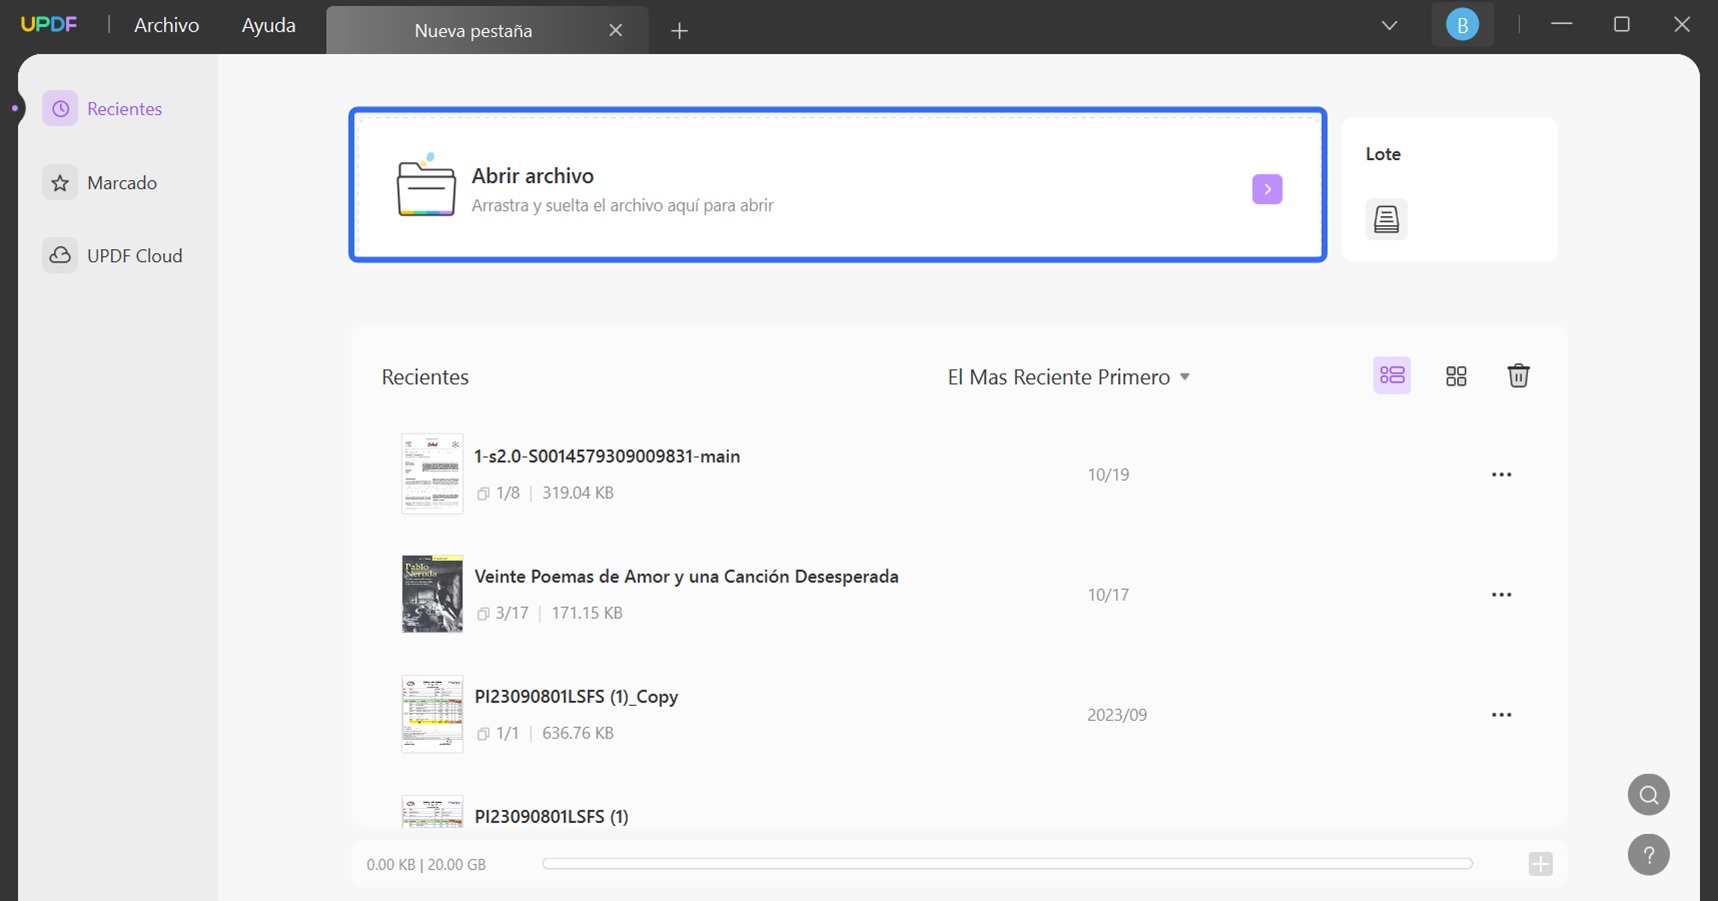Click the UPDF logo
The width and height of the screenshot is (1718, 901).
coord(48,24)
